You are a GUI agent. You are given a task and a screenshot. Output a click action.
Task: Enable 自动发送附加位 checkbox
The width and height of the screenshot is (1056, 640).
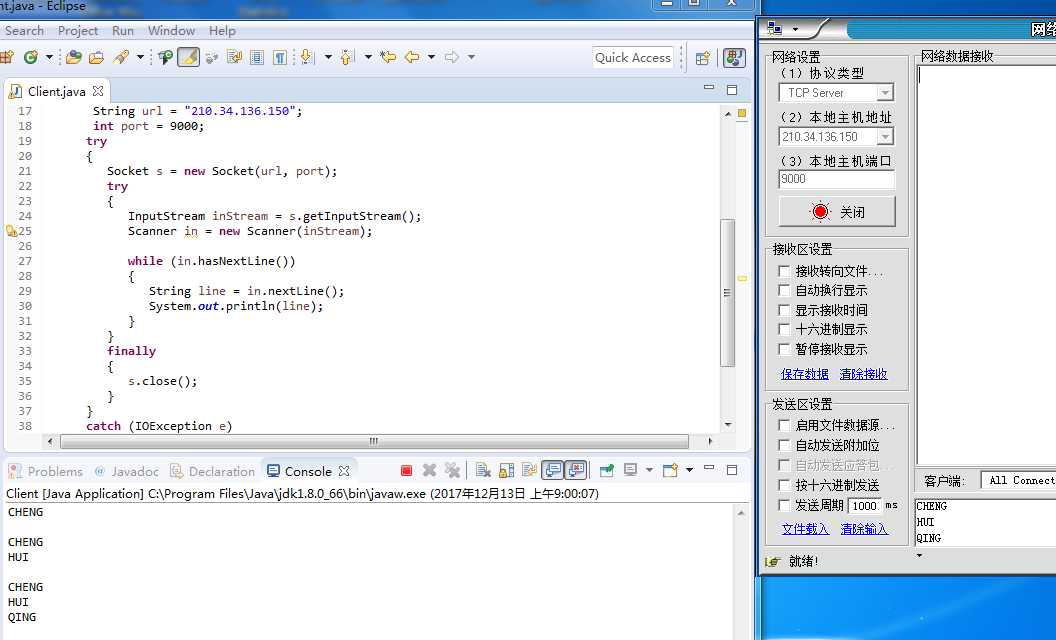784,445
